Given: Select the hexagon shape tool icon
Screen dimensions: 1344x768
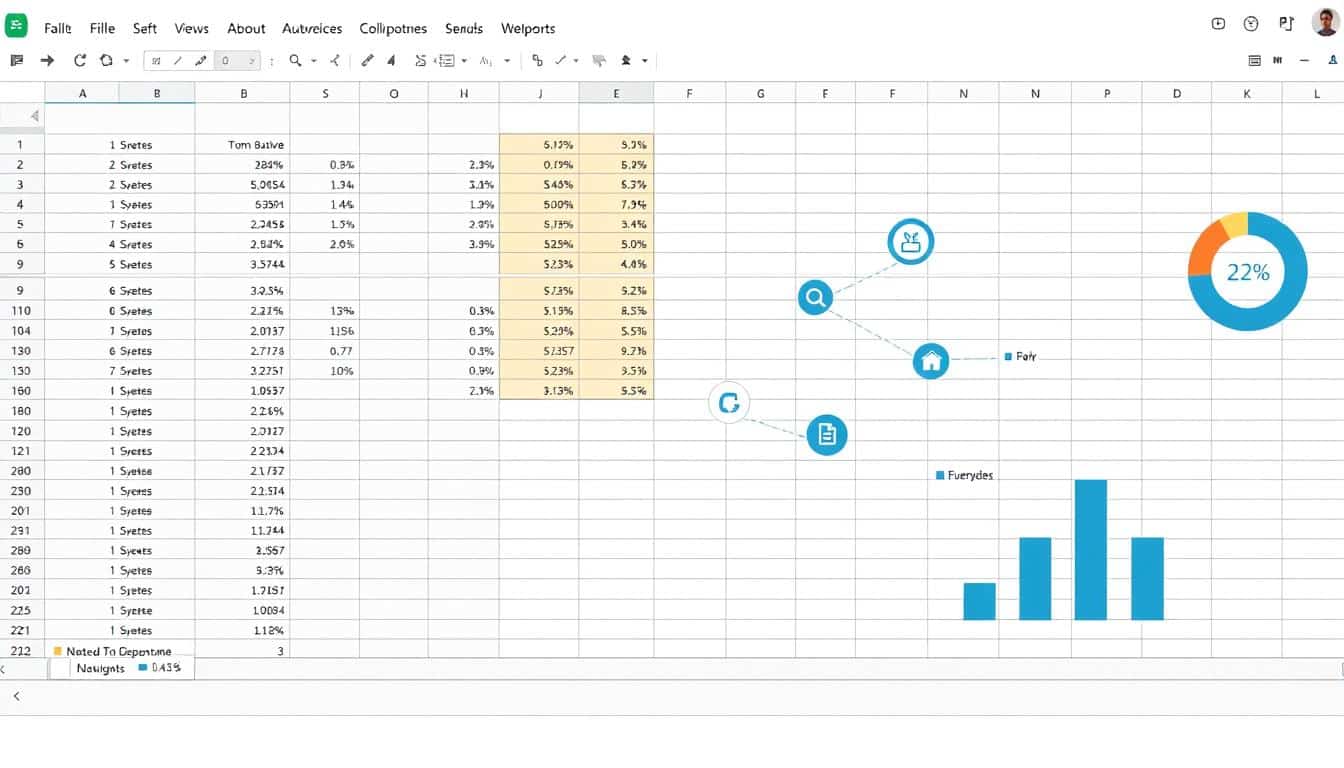Looking at the screenshot, I should 106,61.
